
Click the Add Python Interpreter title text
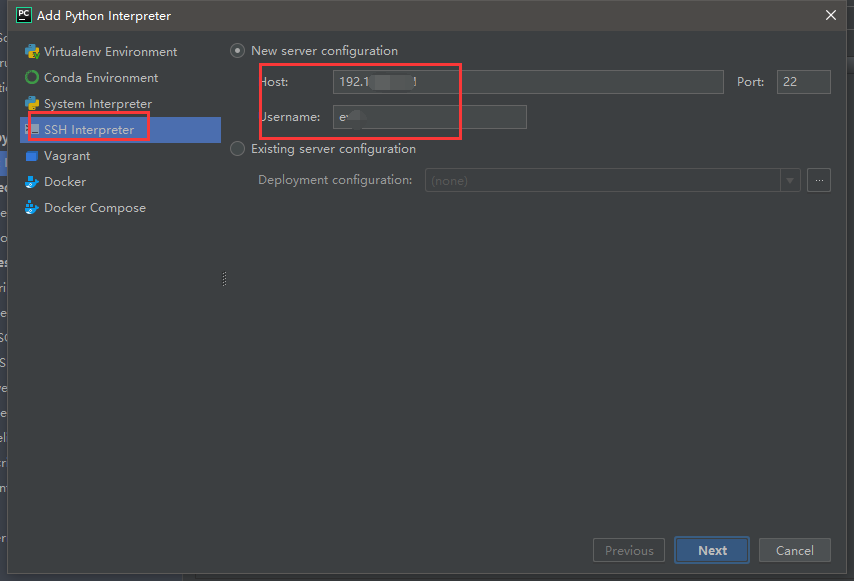tap(104, 16)
